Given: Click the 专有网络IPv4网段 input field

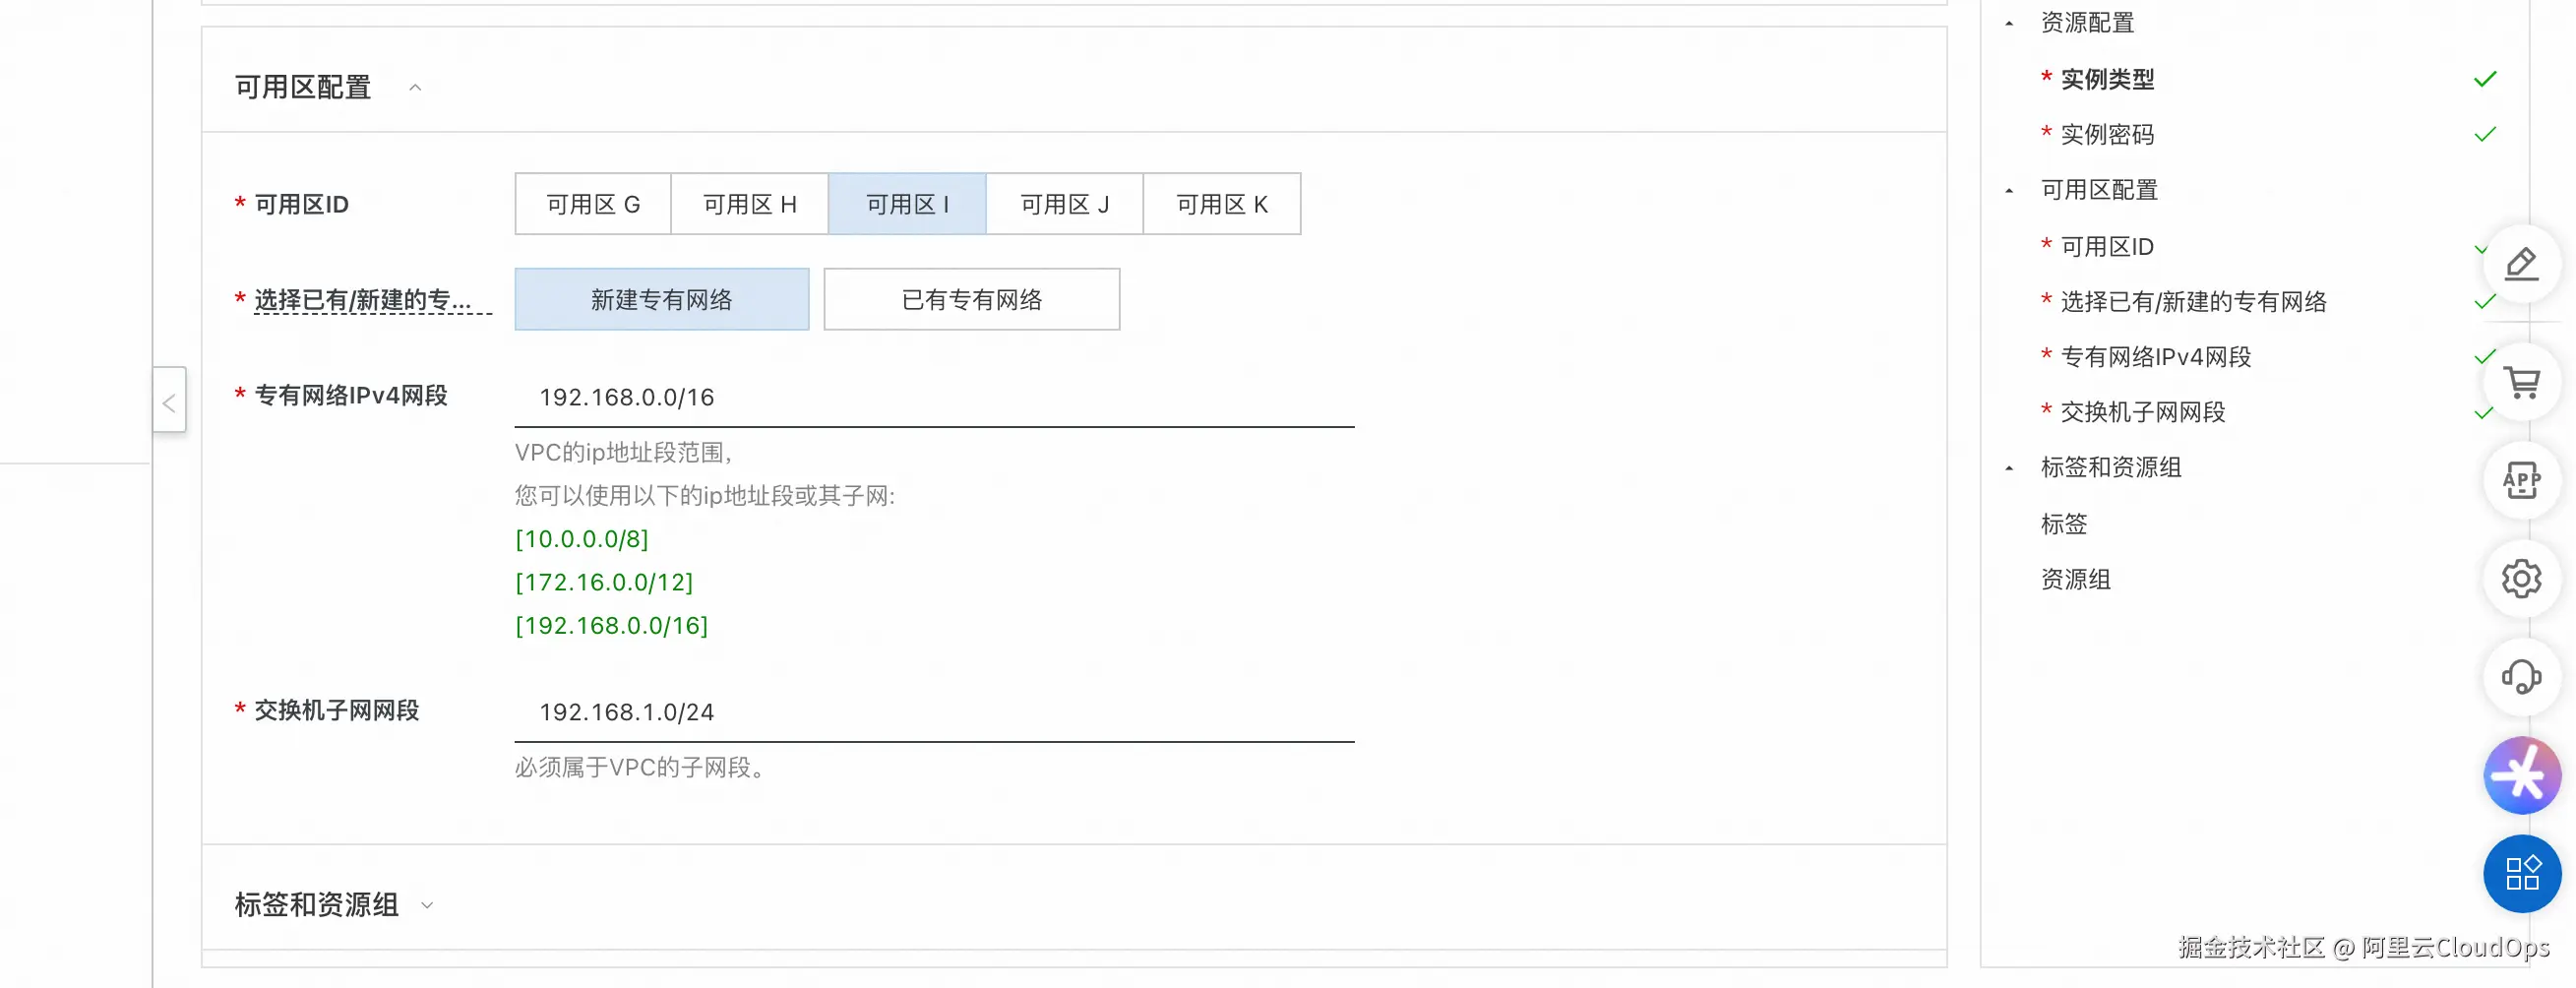Looking at the screenshot, I should 934,397.
